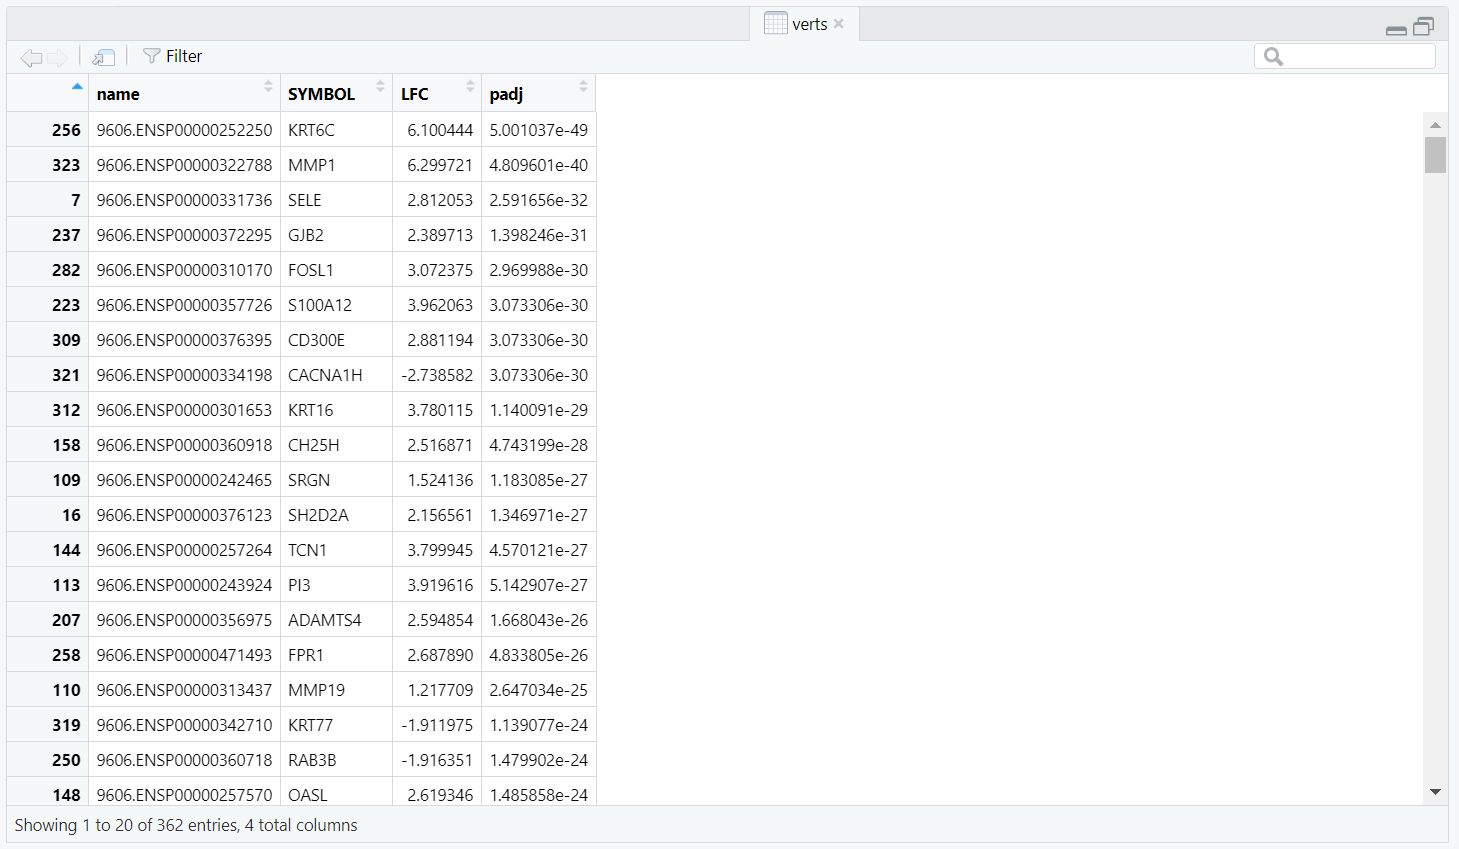The height and width of the screenshot is (849, 1459).
Task: Click the magnifier icon in search box
Action: point(1273,57)
